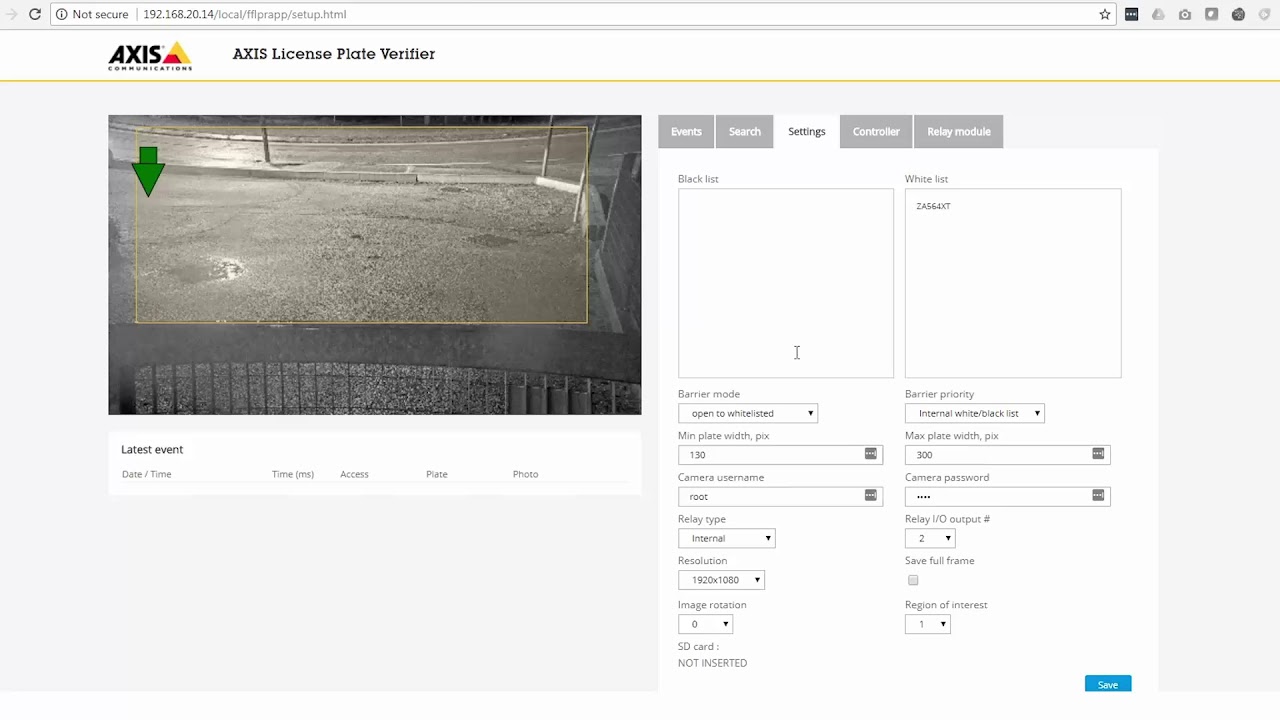Click the stepper icon in Min plate width

tap(871, 454)
